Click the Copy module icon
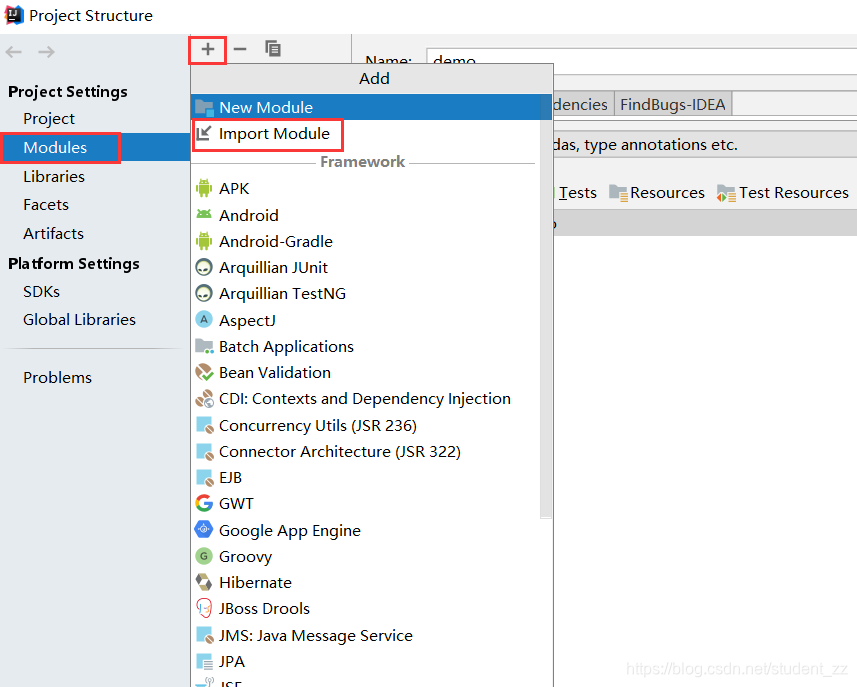The image size is (857, 687). [273, 49]
